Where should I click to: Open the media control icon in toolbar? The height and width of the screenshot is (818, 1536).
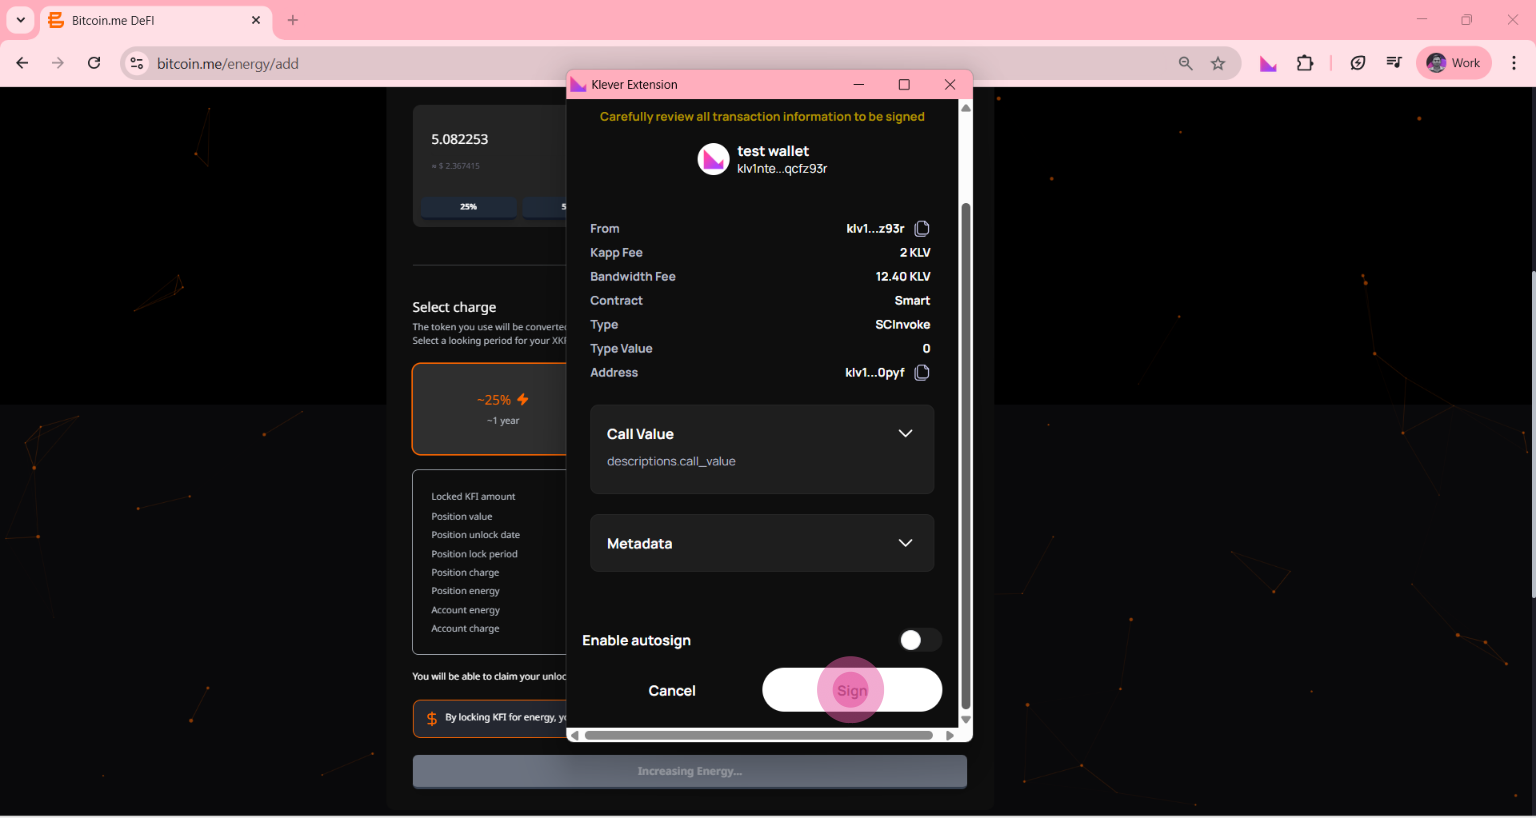1394,63
